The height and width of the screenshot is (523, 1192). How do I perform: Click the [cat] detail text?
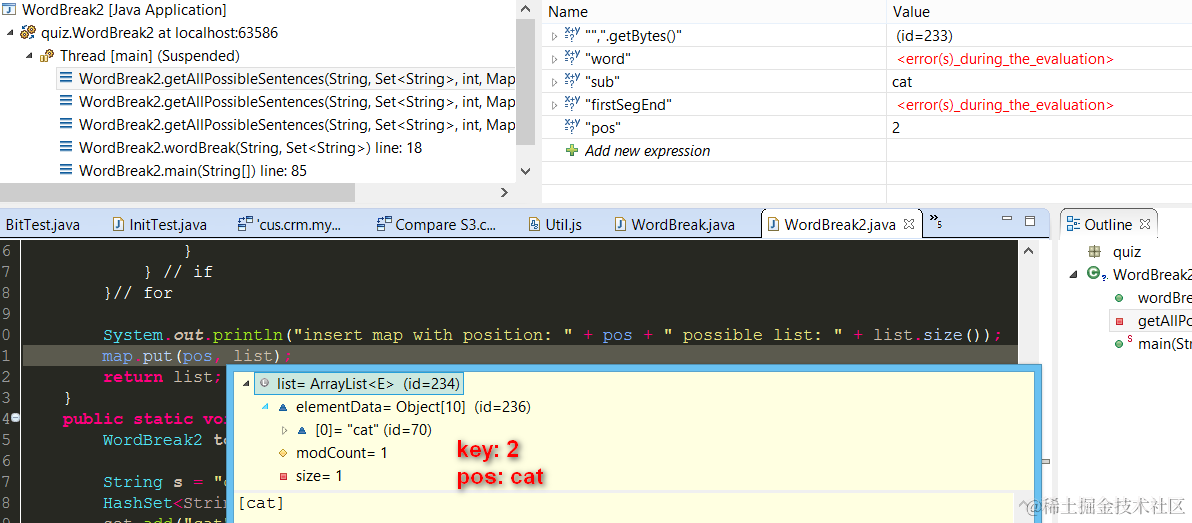click(x=261, y=503)
